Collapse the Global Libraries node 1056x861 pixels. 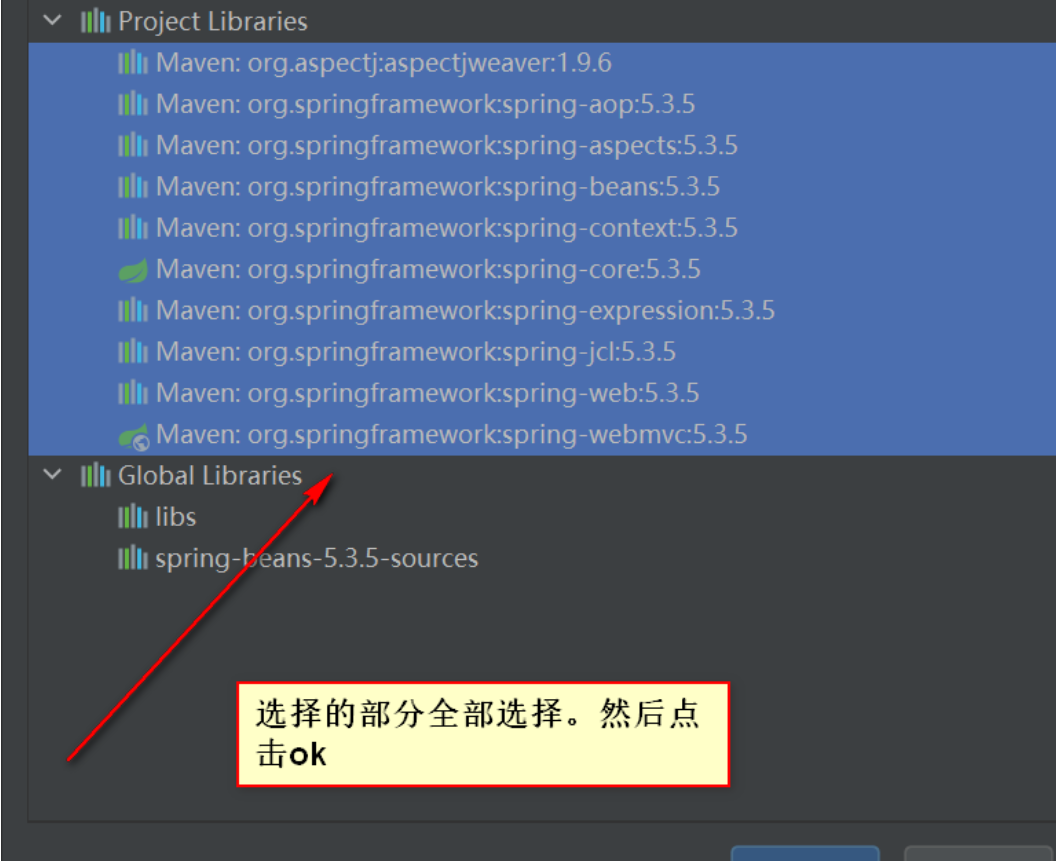(52, 475)
